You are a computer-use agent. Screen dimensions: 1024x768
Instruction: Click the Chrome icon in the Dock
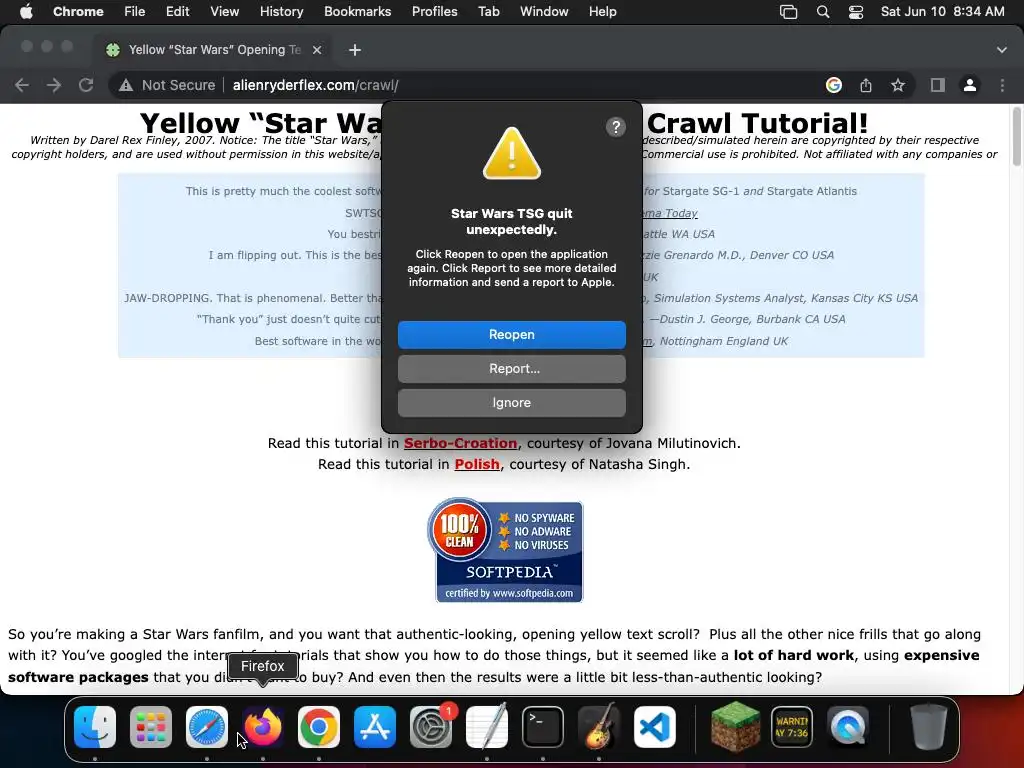pyautogui.click(x=319, y=727)
